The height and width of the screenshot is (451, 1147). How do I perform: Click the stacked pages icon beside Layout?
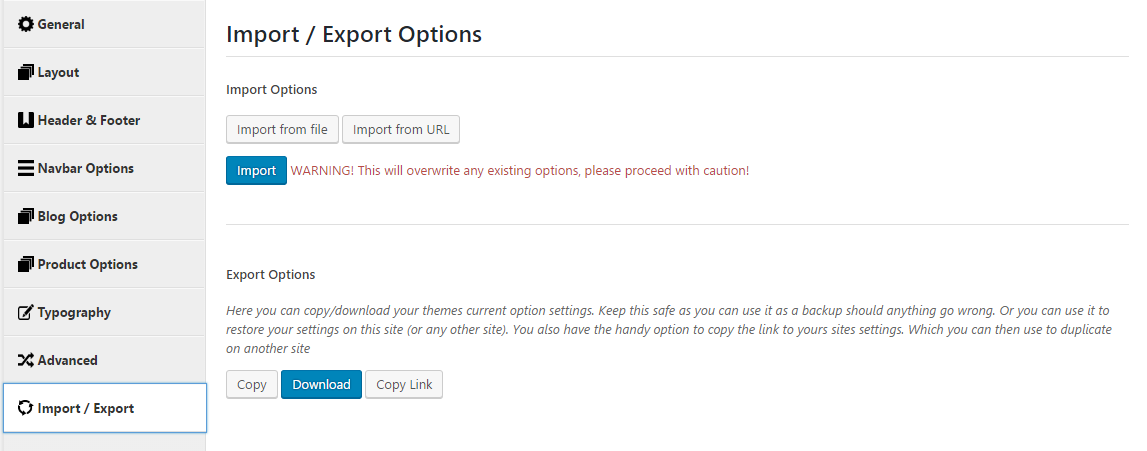[26, 72]
